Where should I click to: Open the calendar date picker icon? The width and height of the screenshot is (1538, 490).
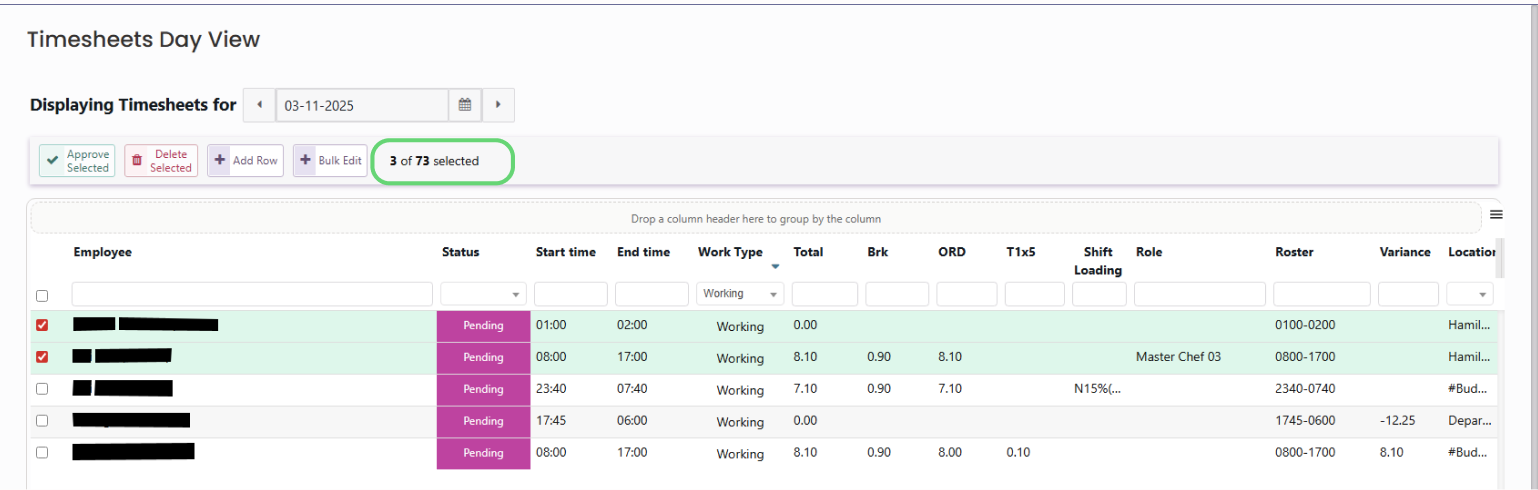(x=464, y=105)
